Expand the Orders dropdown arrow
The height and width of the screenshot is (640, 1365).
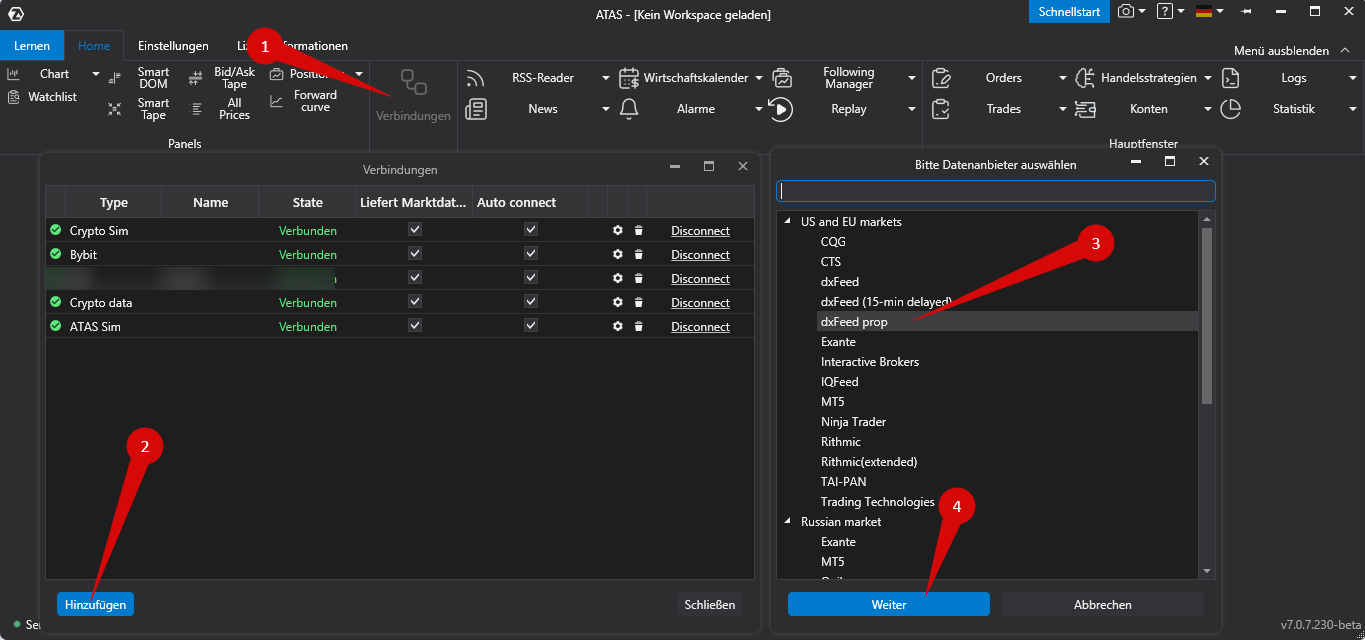pos(1063,78)
